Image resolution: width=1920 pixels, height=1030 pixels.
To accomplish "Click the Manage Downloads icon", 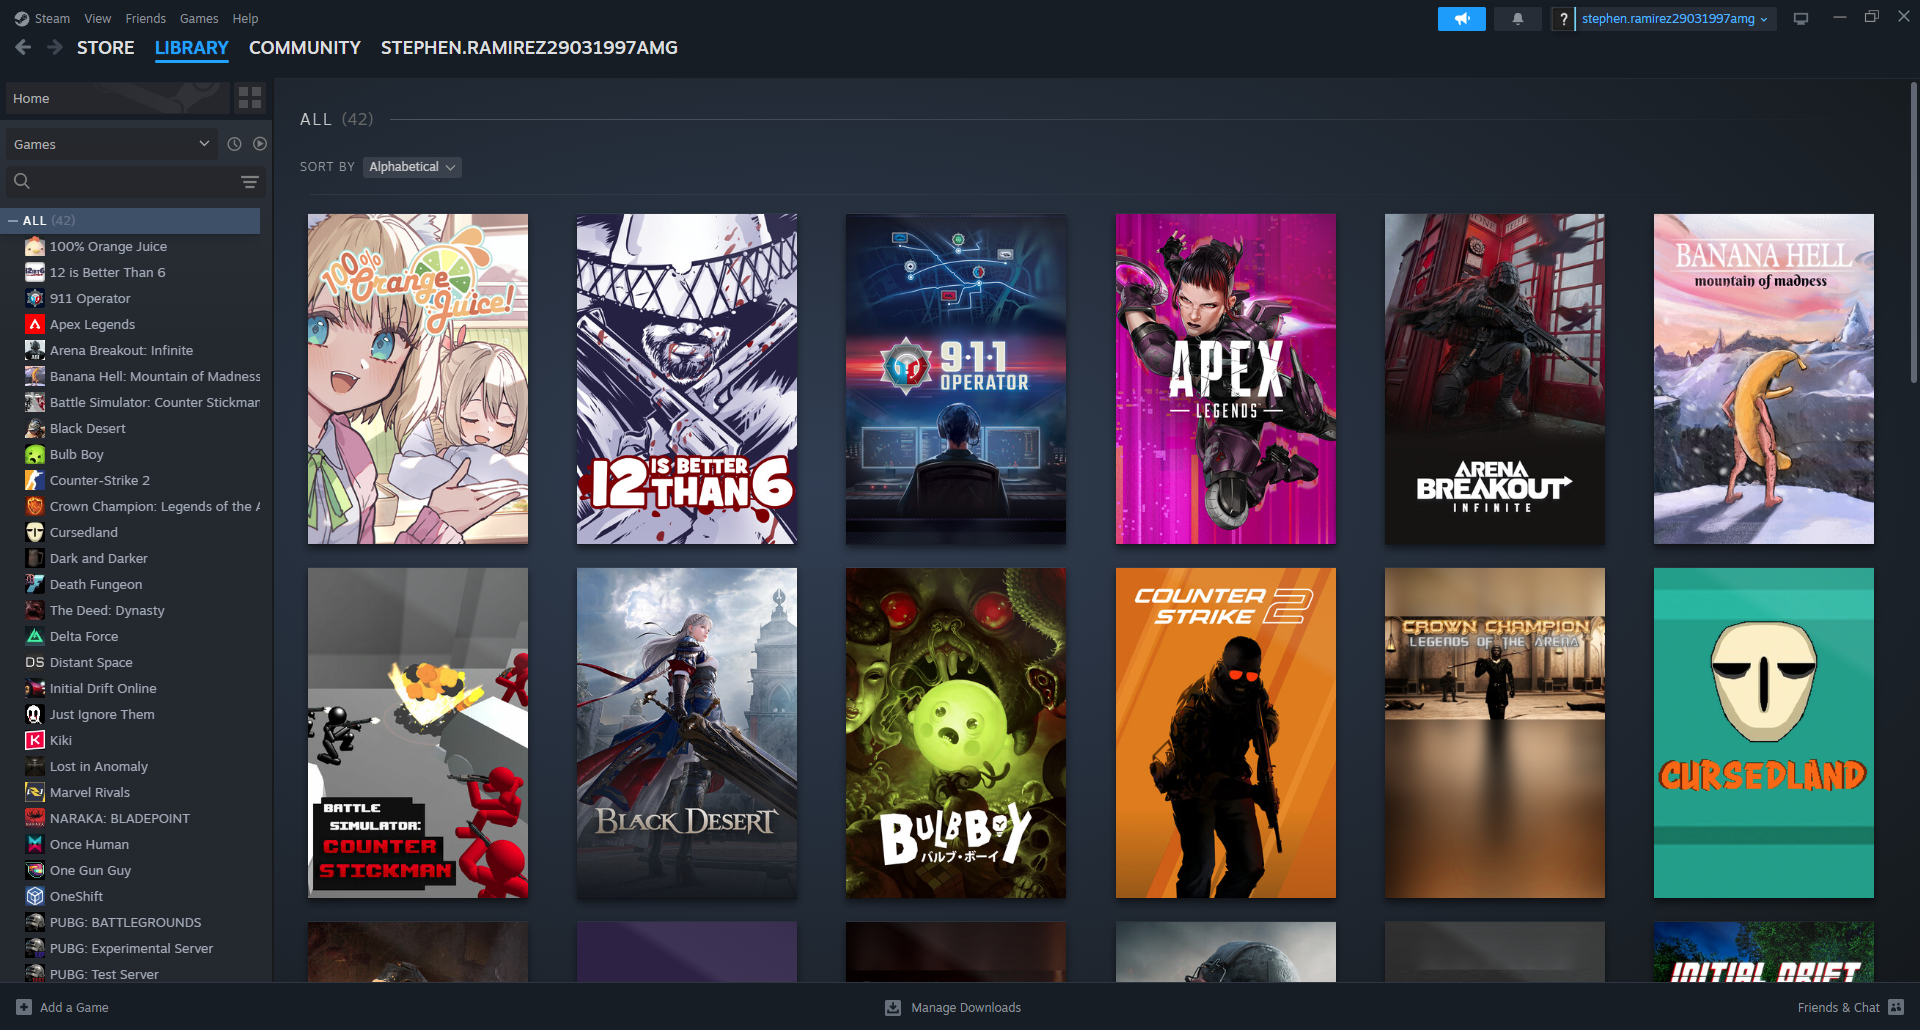I will coord(893,1007).
